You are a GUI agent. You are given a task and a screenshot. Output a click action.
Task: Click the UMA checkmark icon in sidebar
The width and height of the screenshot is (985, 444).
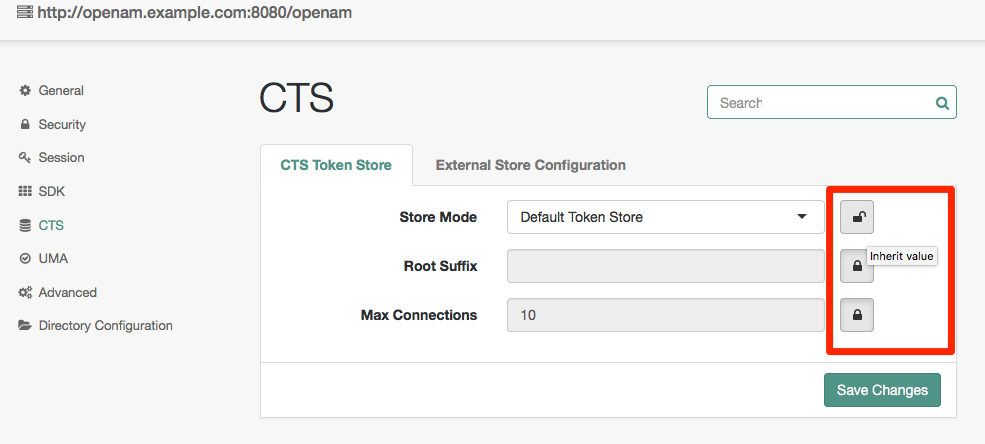coord(25,259)
